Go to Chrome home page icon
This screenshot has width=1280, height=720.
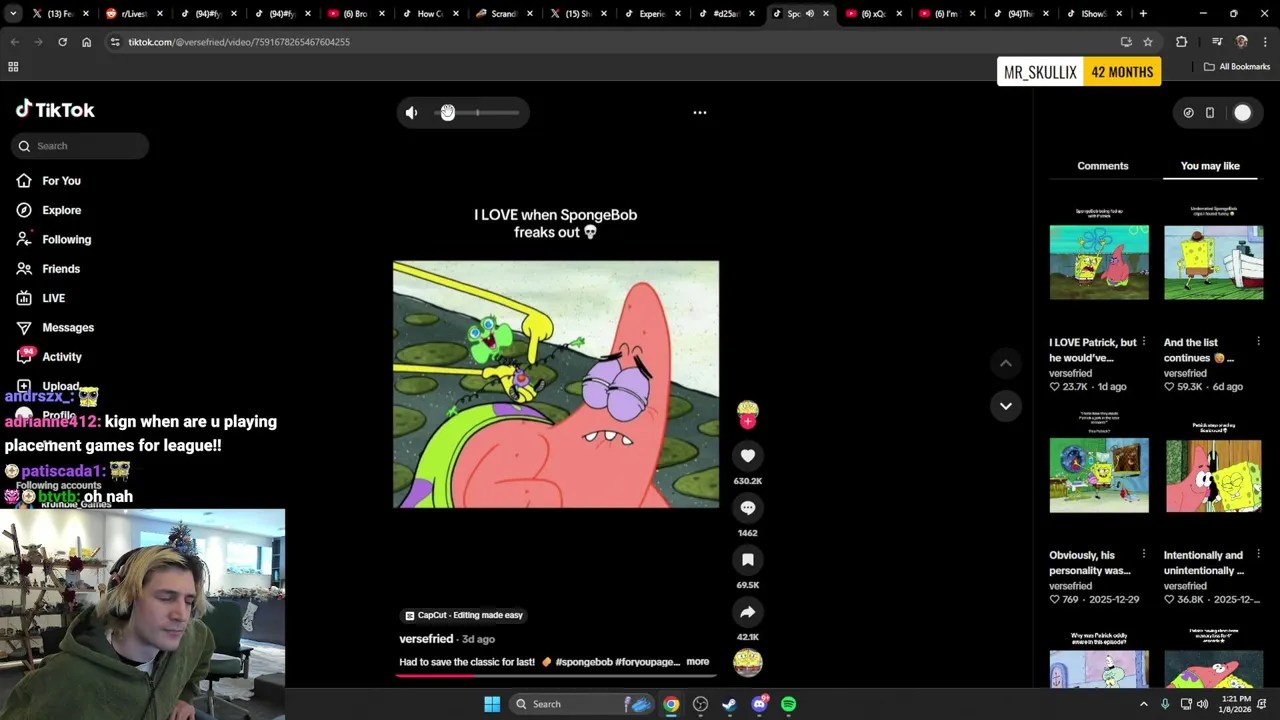(x=86, y=42)
